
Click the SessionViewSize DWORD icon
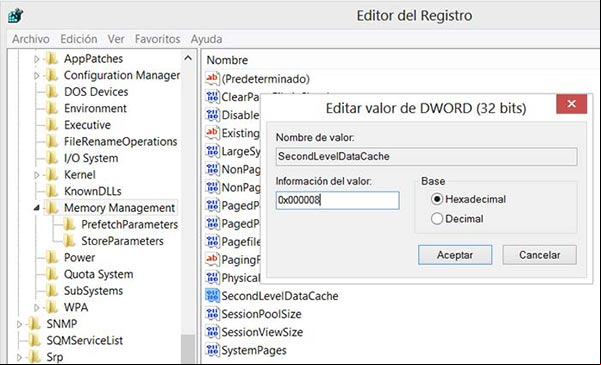point(212,332)
